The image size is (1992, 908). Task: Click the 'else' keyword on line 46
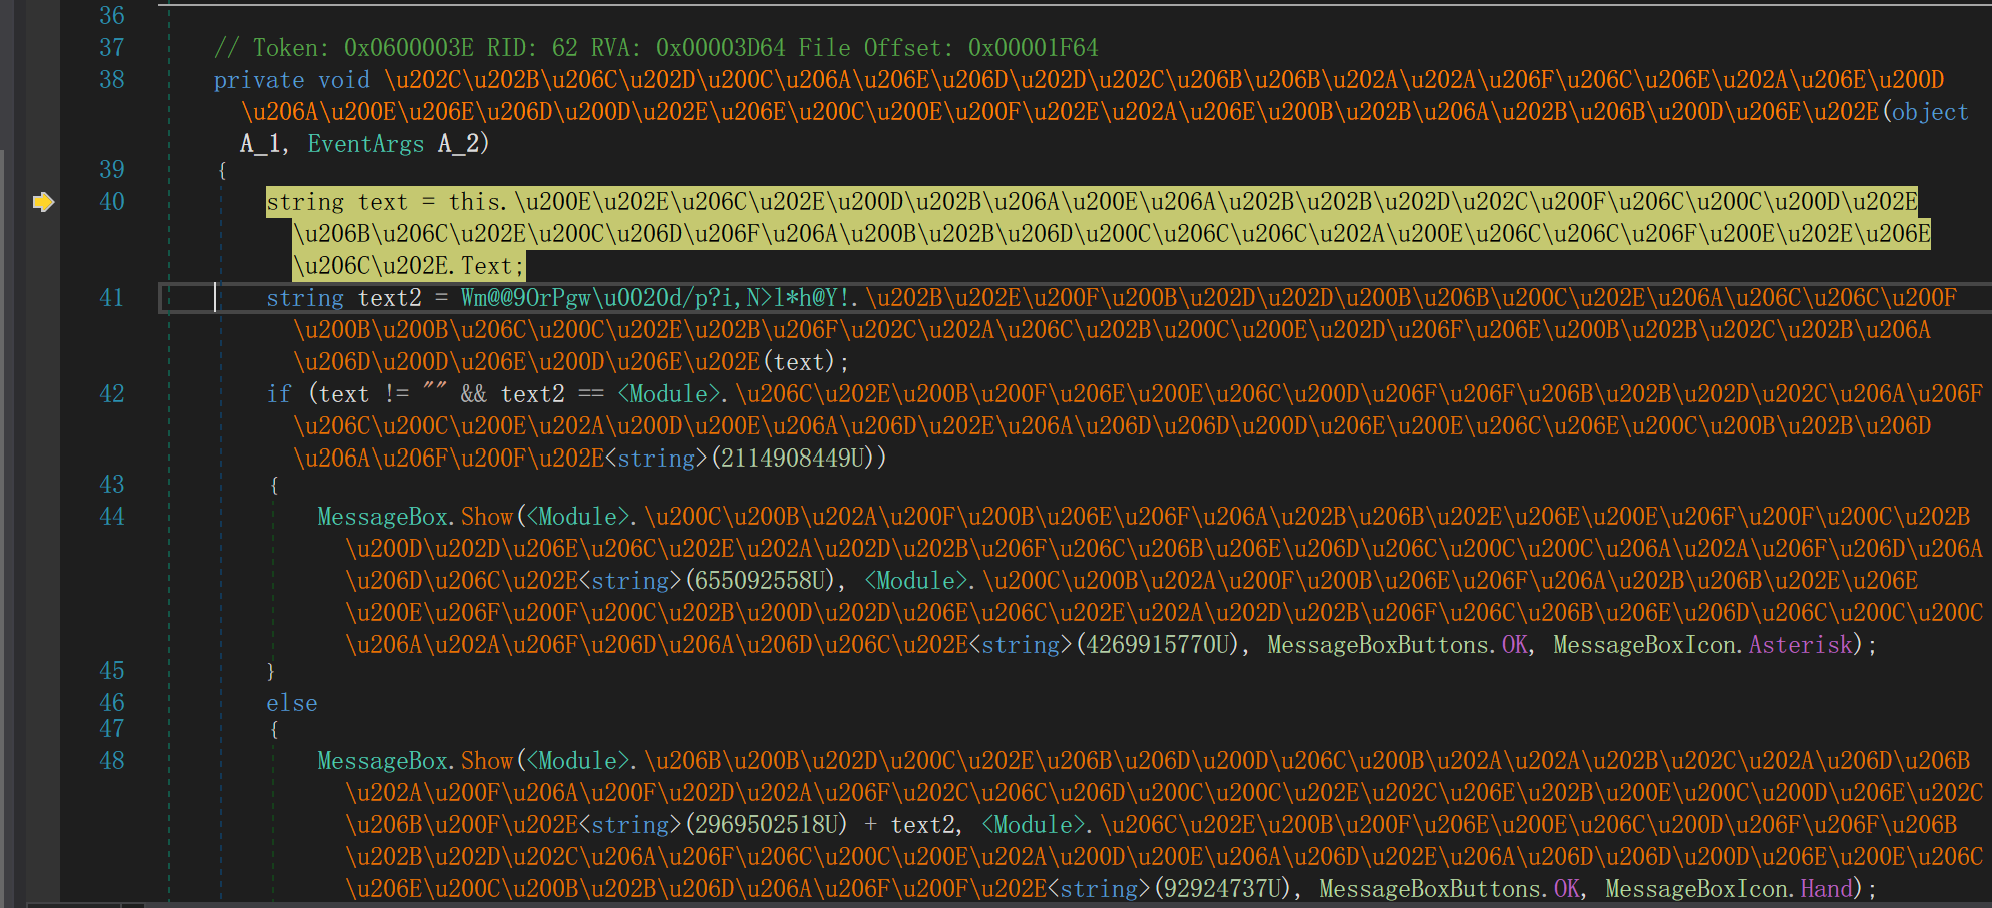pyautogui.click(x=292, y=704)
